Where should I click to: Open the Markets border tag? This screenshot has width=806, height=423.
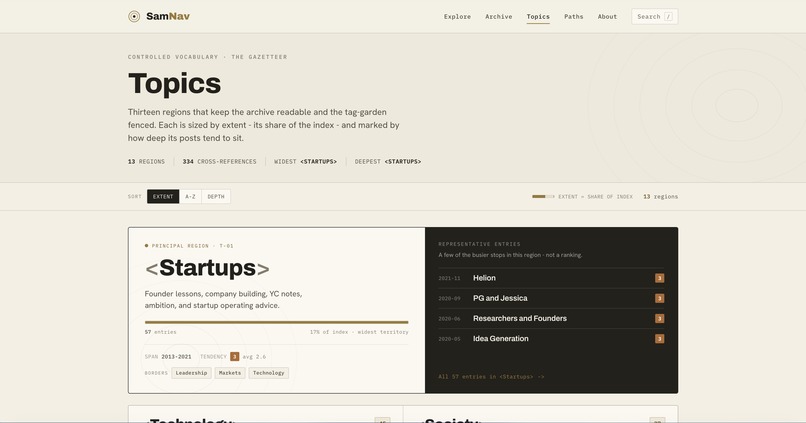coord(230,373)
